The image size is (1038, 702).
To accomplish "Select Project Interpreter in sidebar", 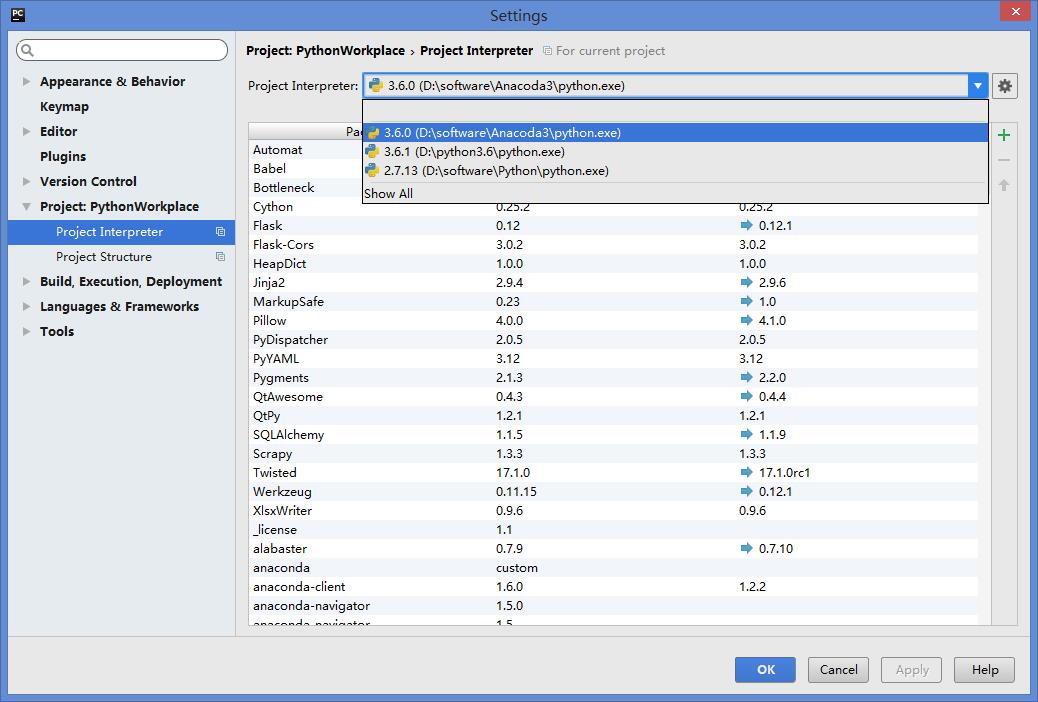I will tap(121, 232).
